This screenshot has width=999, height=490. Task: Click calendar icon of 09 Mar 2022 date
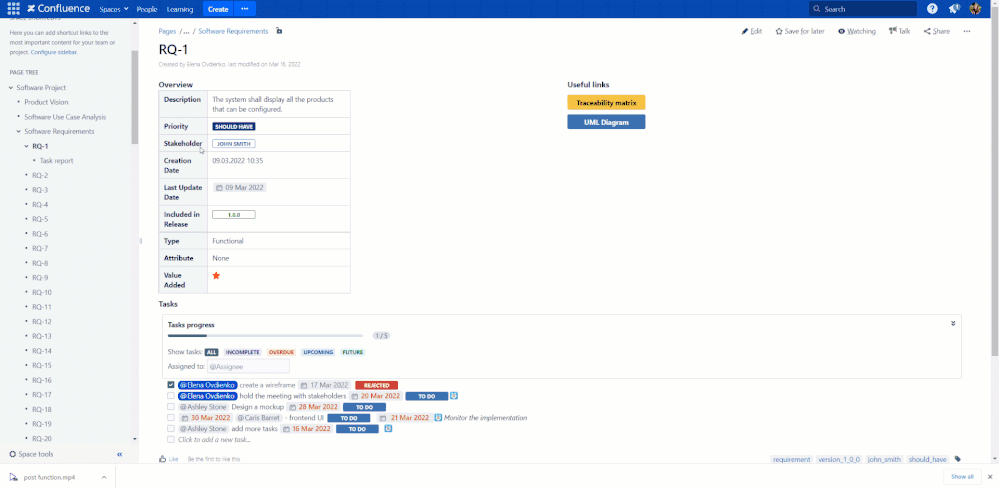219,188
